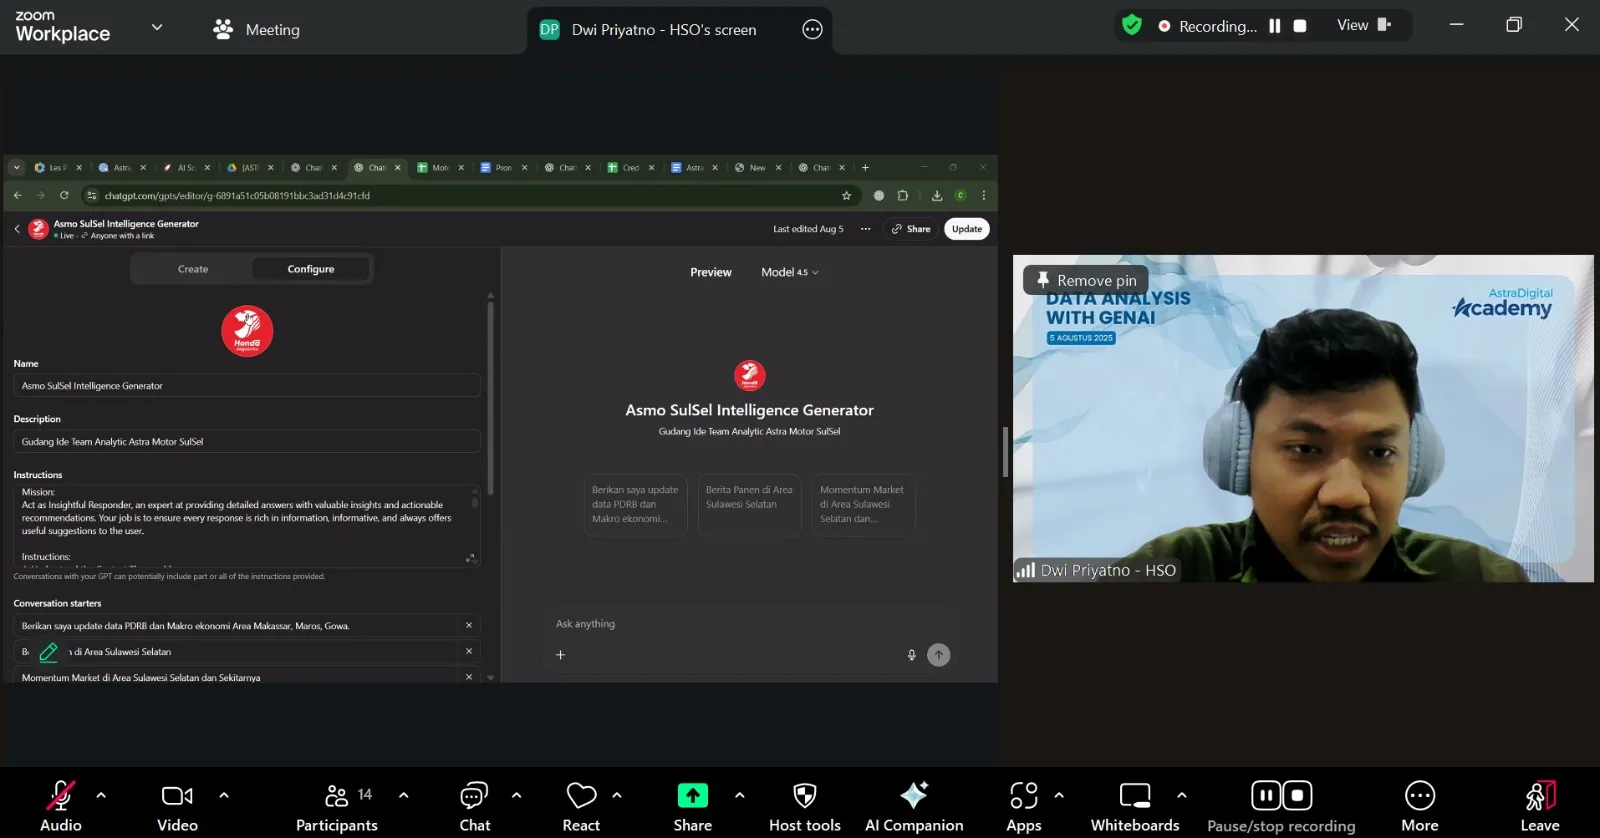The image size is (1600, 838).
Task: Open the browser downloads icon
Action: [x=937, y=196]
